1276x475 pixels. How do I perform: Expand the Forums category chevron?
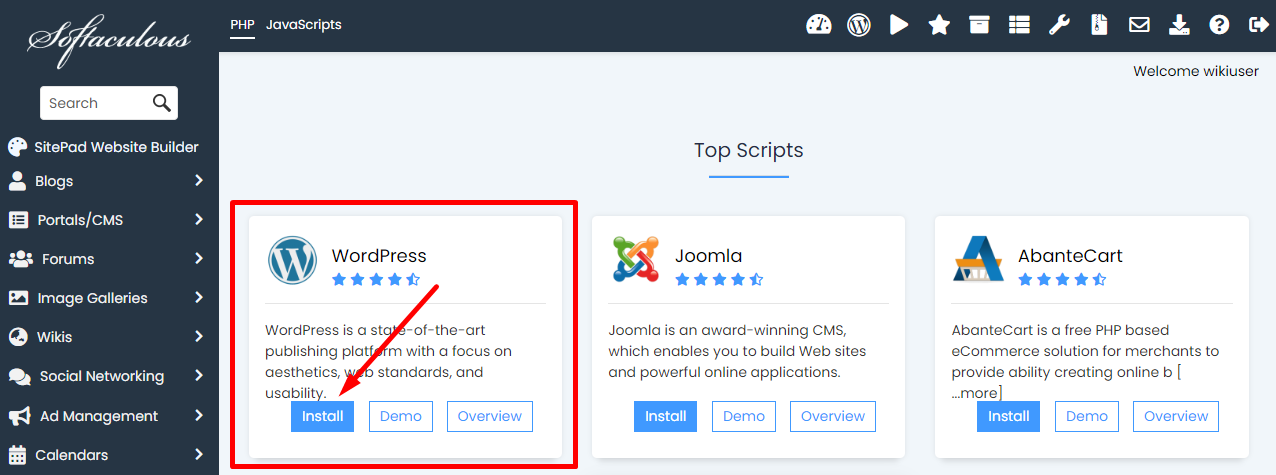(199, 259)
